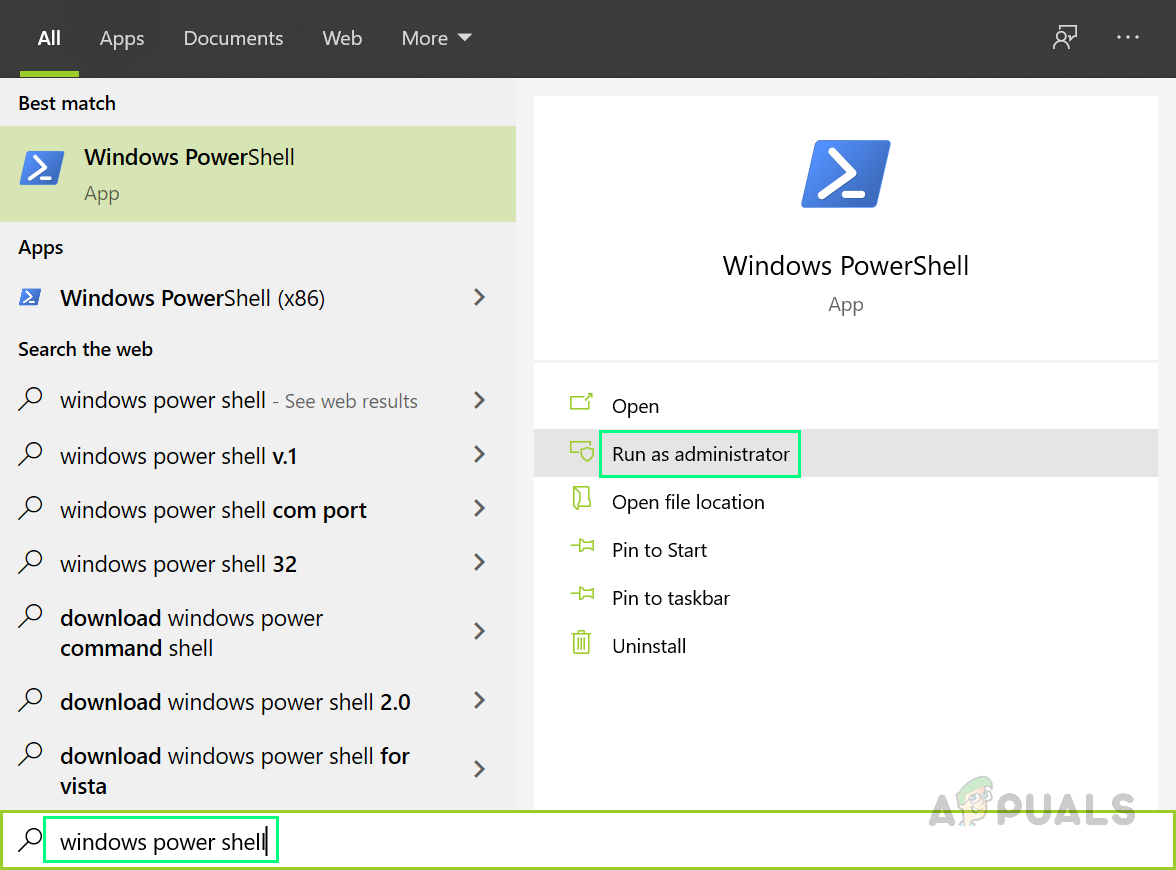This screenshot has width=1176, height=870.
Task: Switch to the Documents tab
Action: pos(233,38)
